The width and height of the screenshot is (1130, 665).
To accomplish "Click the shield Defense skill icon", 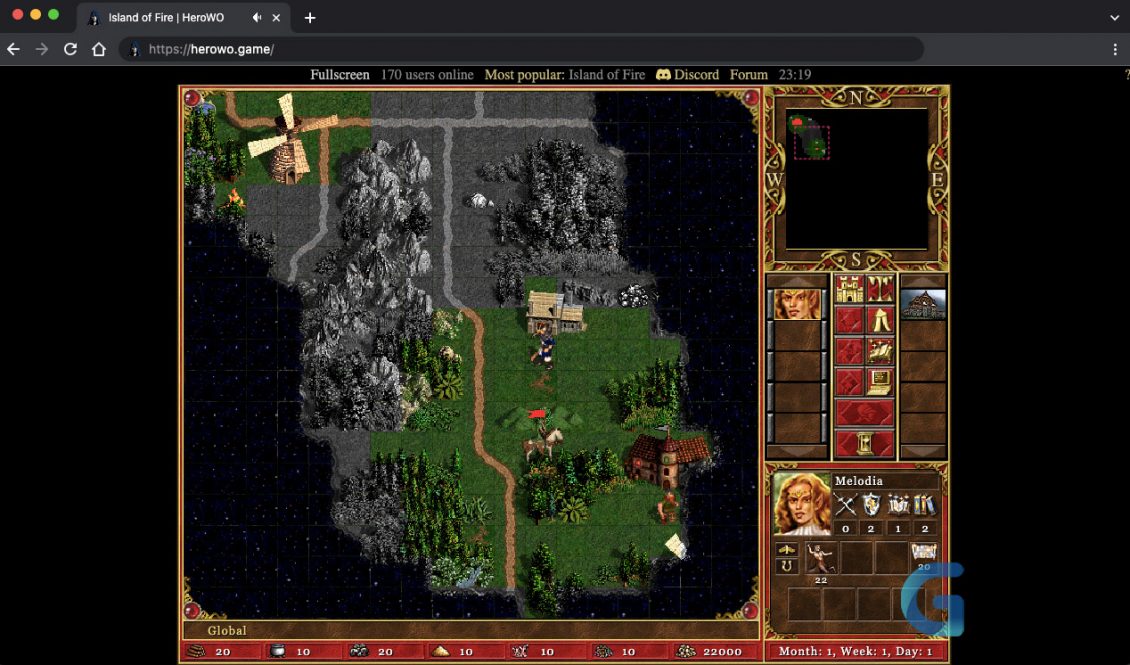I will pos(871,505).
